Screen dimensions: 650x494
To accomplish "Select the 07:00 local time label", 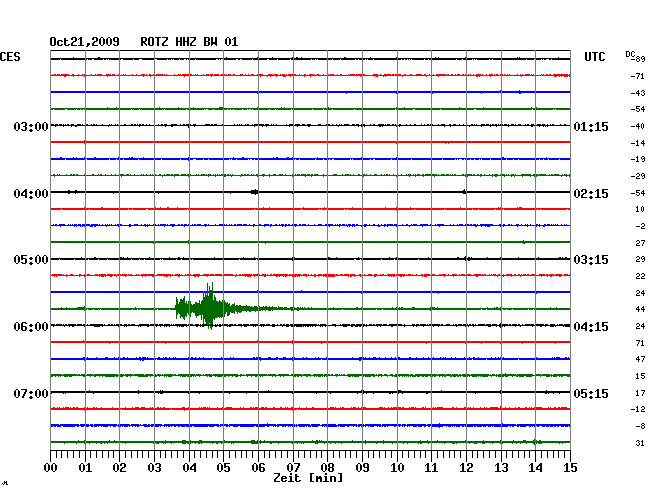I will [31, 393].
